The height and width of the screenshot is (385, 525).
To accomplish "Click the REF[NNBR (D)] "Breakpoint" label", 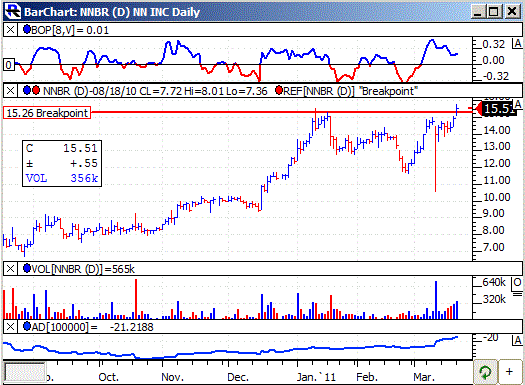I will pos(351,91).
